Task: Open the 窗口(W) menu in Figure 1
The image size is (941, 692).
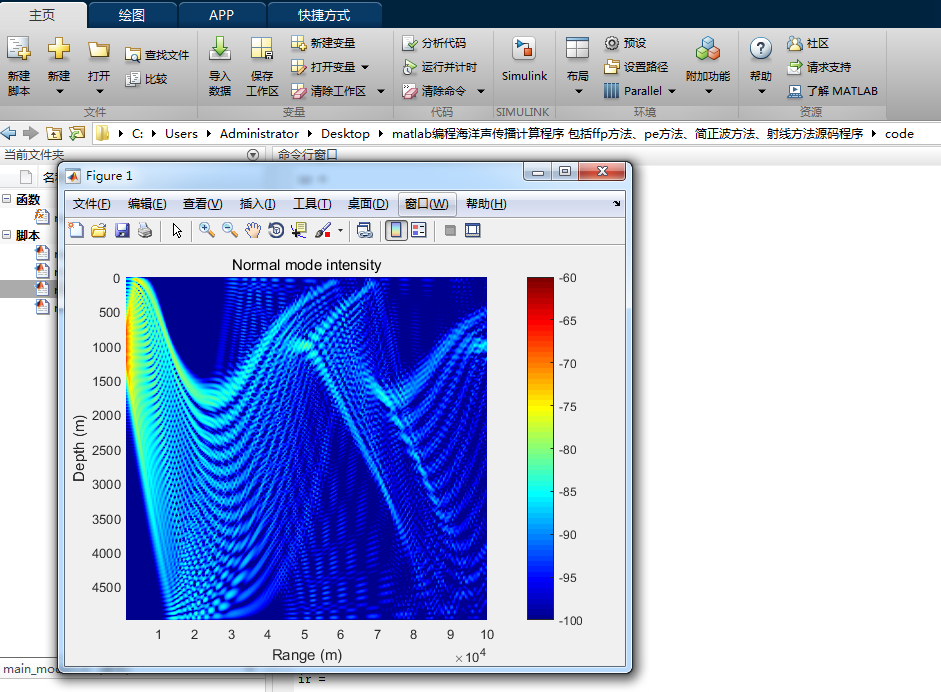Action: click(x=427, y=204)
